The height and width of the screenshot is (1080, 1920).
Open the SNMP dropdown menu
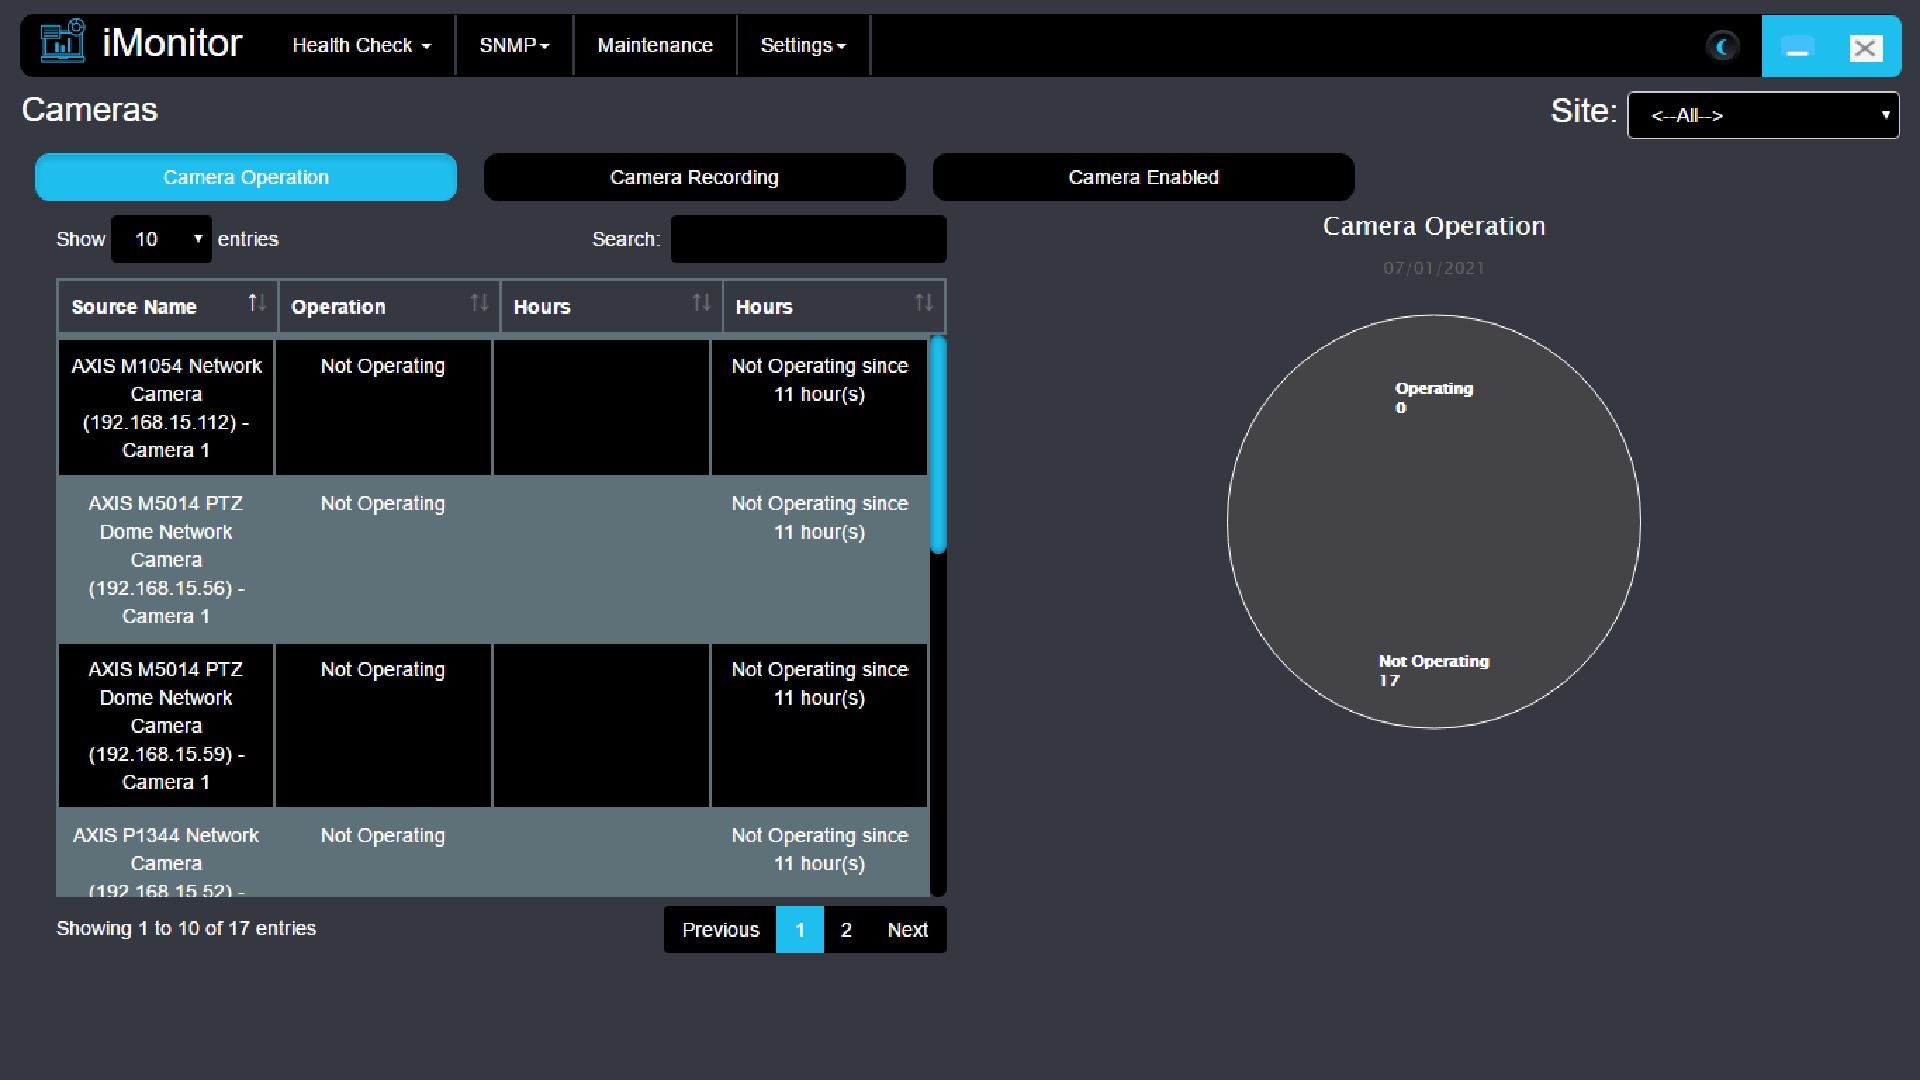[x=514, y=45]
